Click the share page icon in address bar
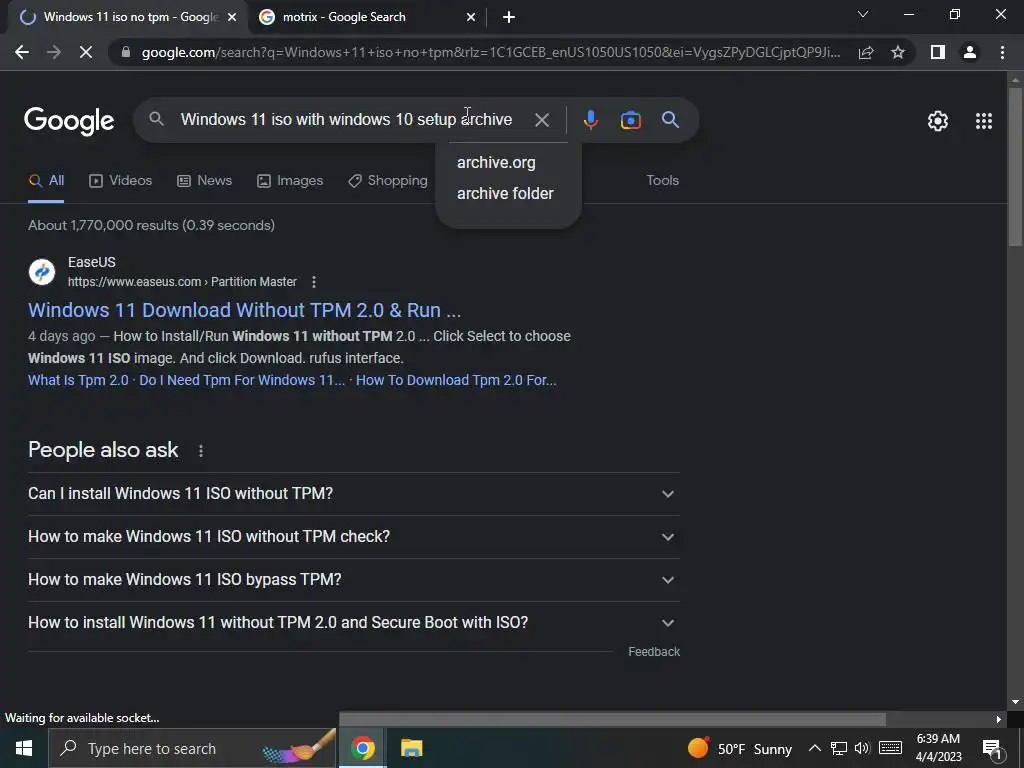1024x768 pixels. (866, 52)
